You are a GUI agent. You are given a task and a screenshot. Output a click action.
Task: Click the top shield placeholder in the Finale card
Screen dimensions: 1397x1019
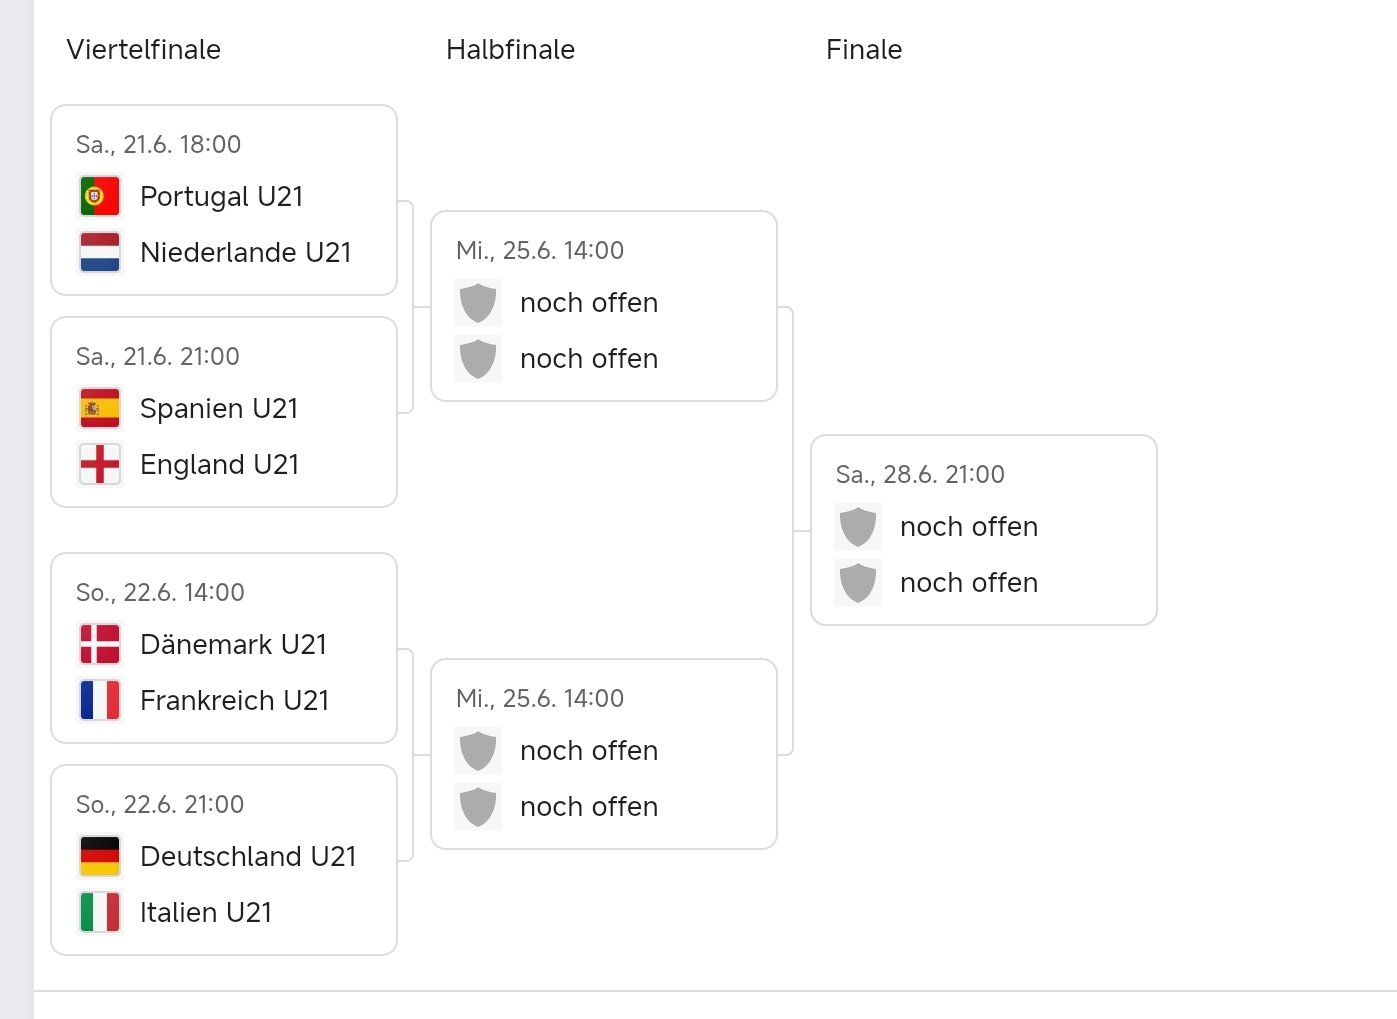coord(858,526)
